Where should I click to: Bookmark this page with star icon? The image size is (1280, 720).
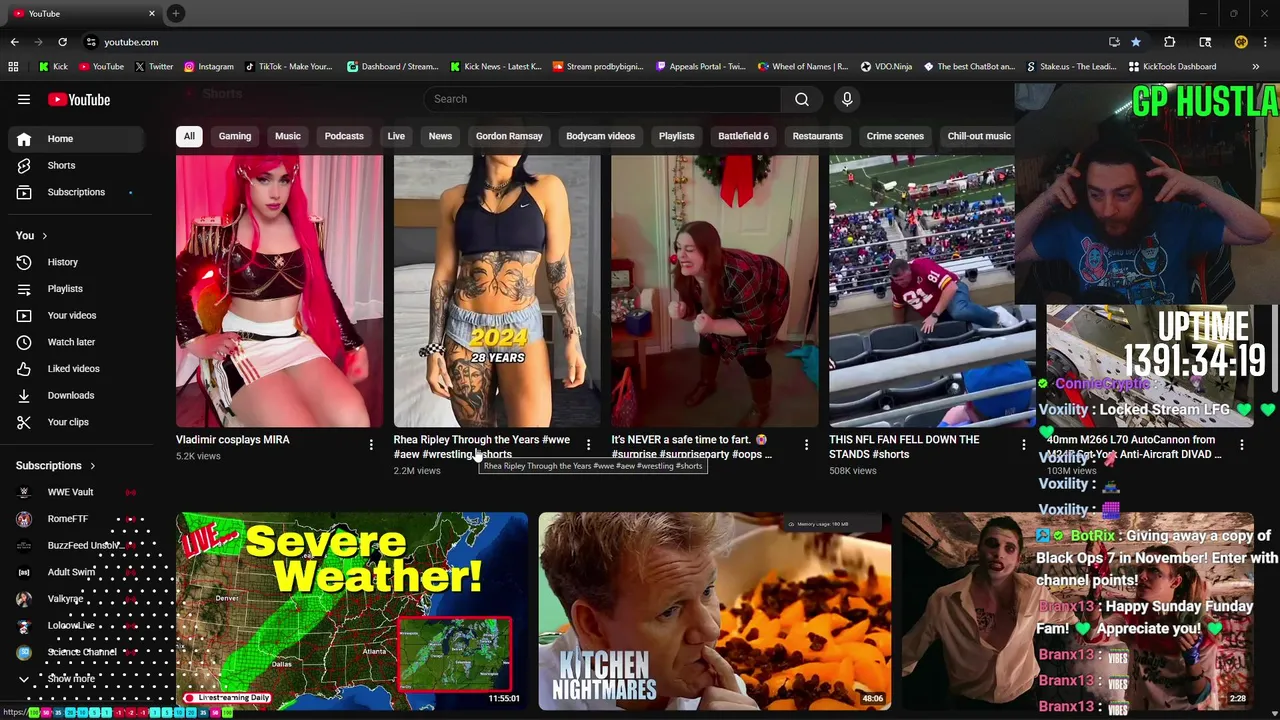pos(1136,42)
